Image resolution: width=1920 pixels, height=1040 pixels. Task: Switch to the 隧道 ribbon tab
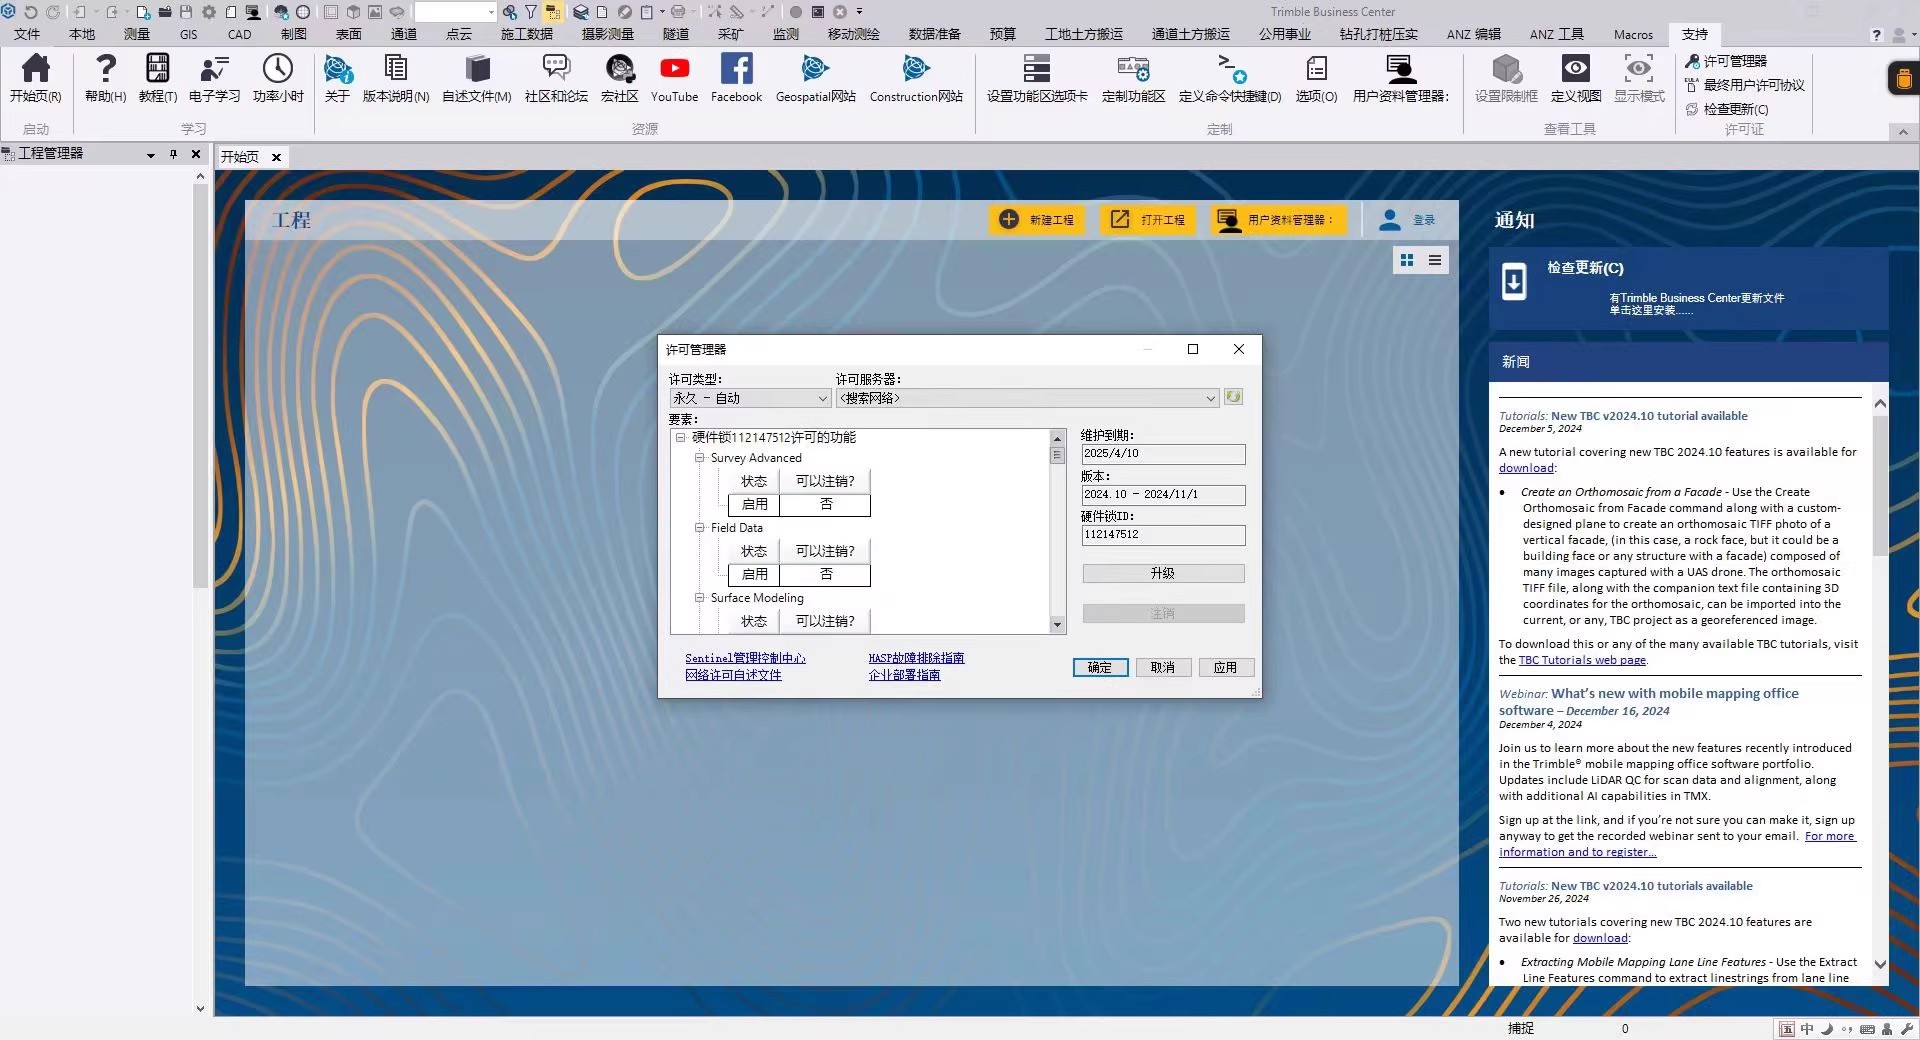pyautogui.click(x=676, y=34)
